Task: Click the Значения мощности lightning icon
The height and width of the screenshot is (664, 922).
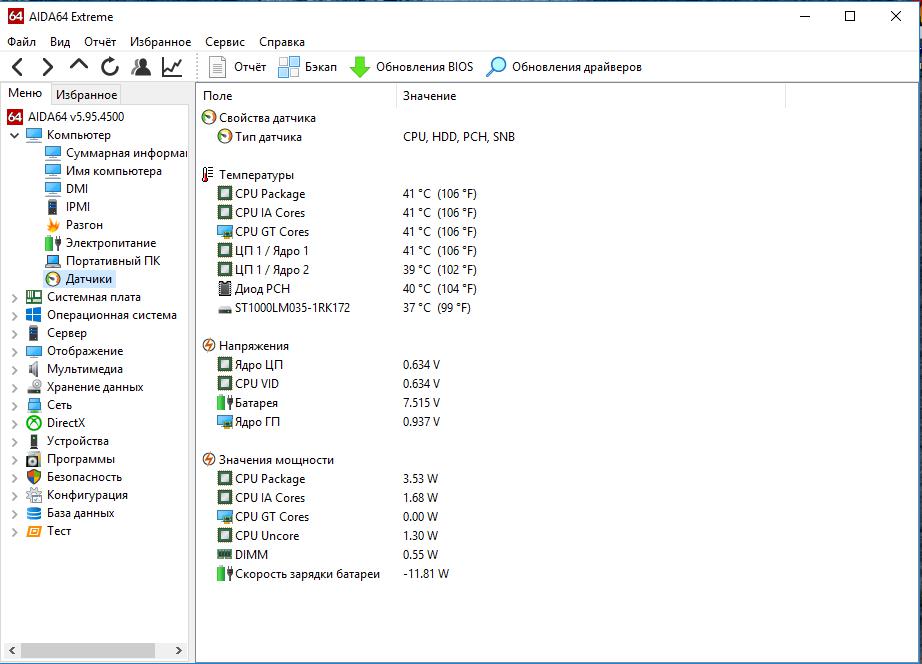Action: point(209,459)
